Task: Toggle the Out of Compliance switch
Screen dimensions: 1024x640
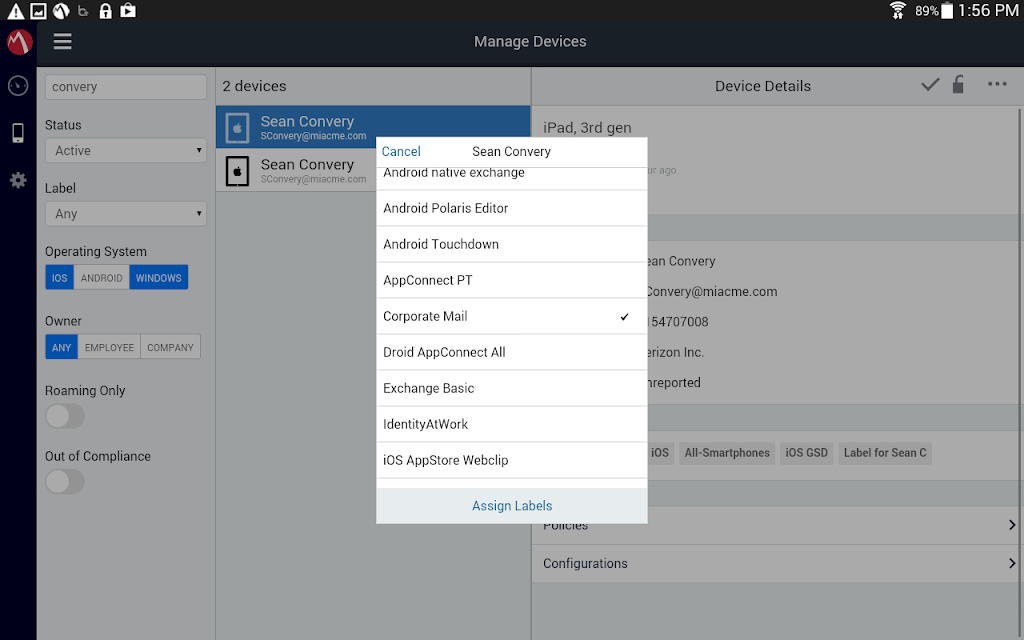Action: [65, 482]
